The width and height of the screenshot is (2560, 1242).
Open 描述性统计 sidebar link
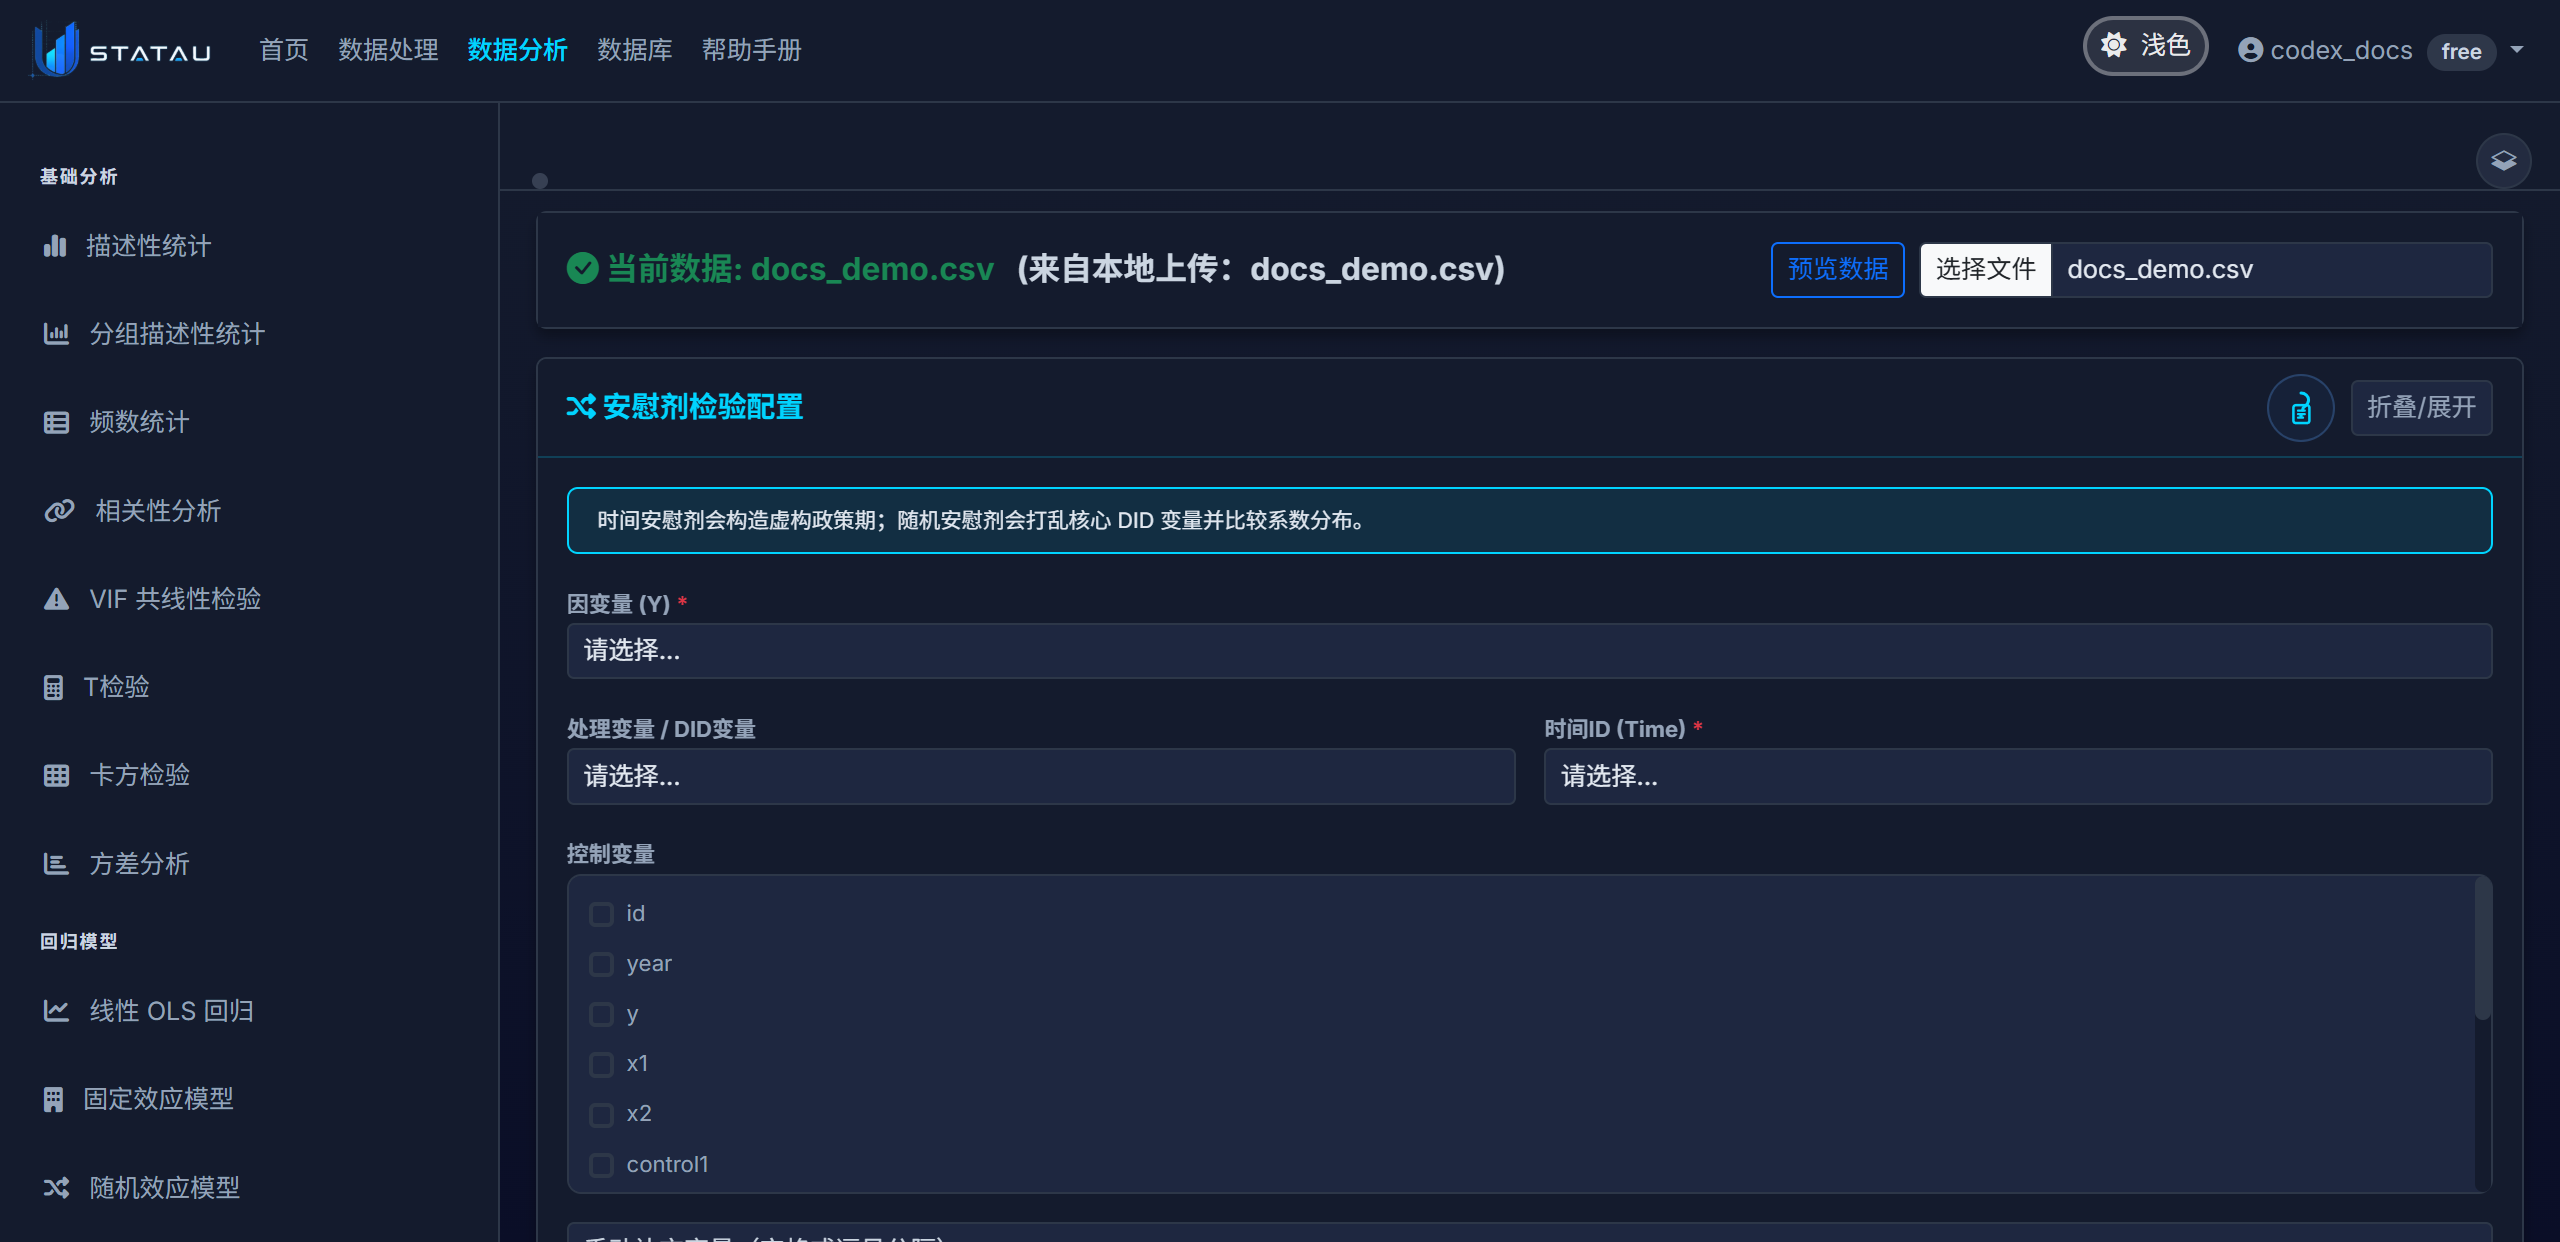click(x=148, y=246)
